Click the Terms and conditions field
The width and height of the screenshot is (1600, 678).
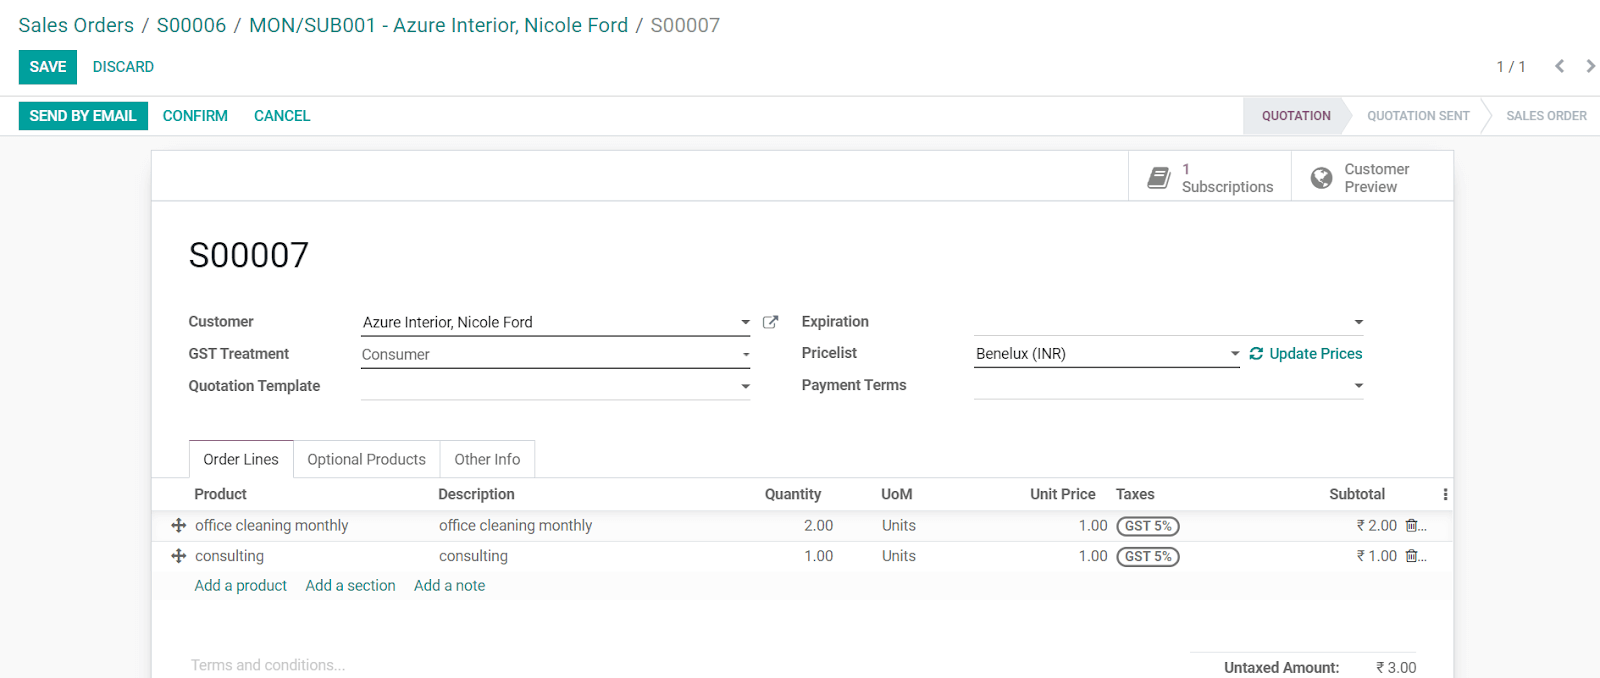268,665
